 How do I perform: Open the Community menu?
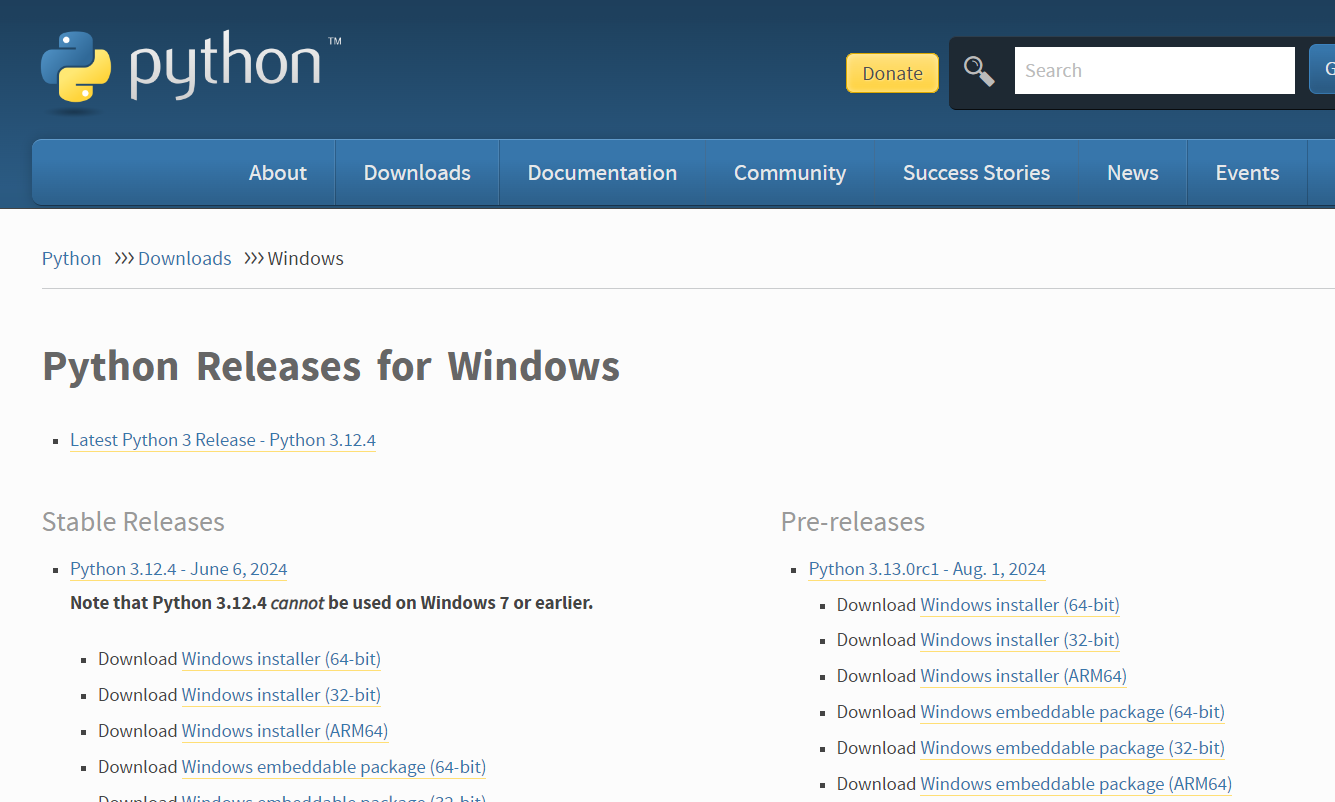point(790,173)
